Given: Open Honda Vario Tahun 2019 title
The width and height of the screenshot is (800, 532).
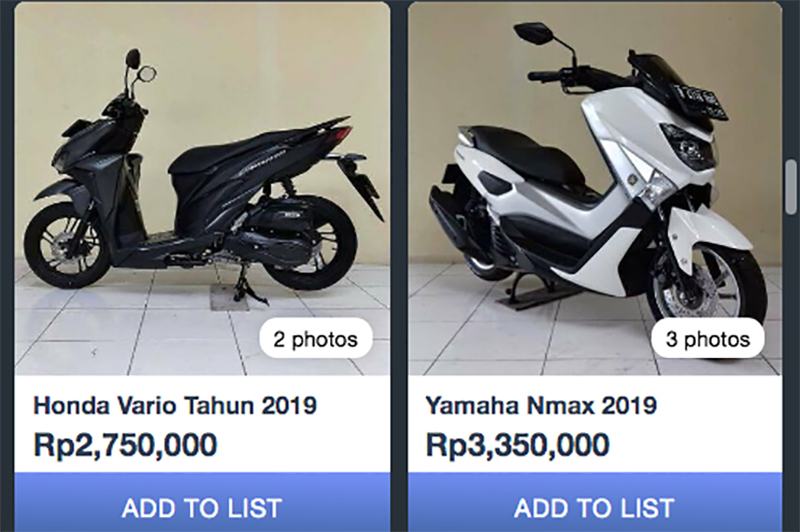Looking at the screenshot, I should [175, 406].
